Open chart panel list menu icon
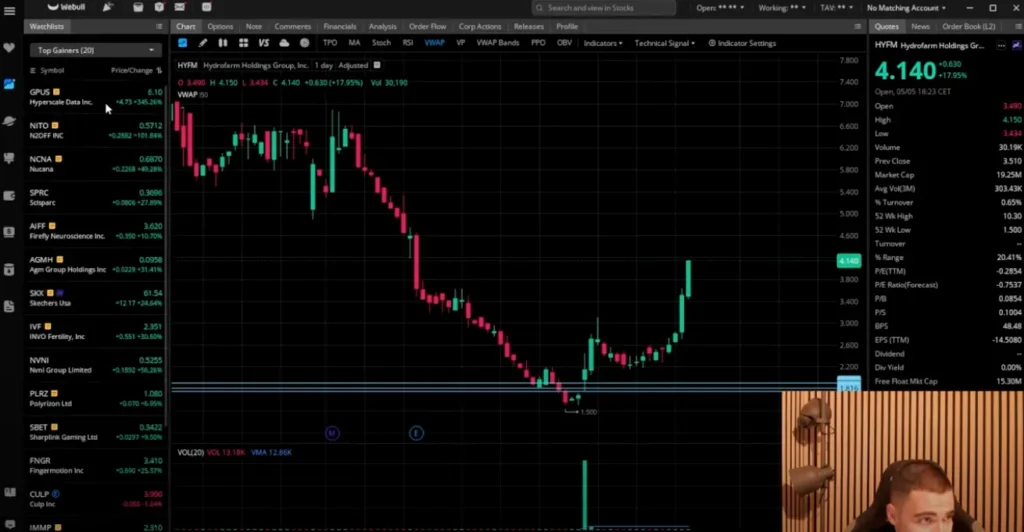 click(857, 27)
